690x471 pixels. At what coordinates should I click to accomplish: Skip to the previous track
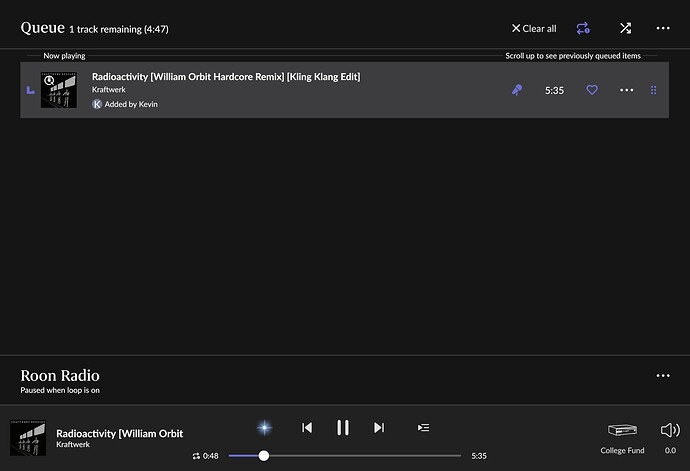pos(307,427)
